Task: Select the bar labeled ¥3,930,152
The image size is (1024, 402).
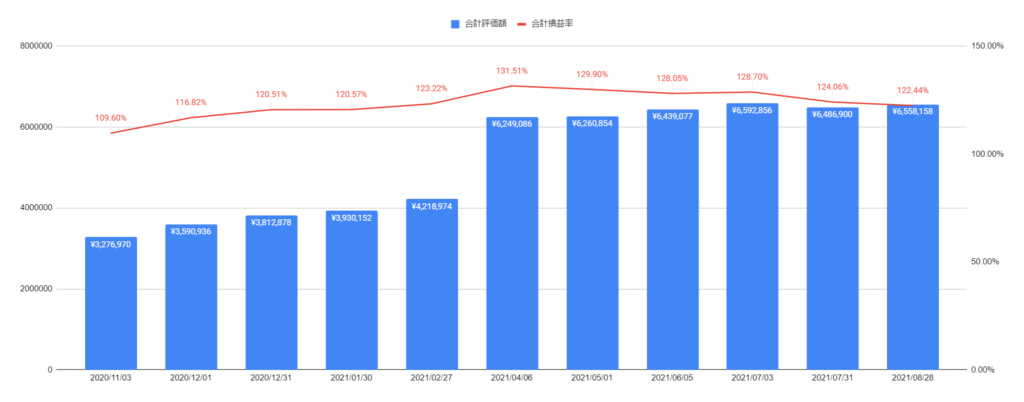Action: click(352, 290)
